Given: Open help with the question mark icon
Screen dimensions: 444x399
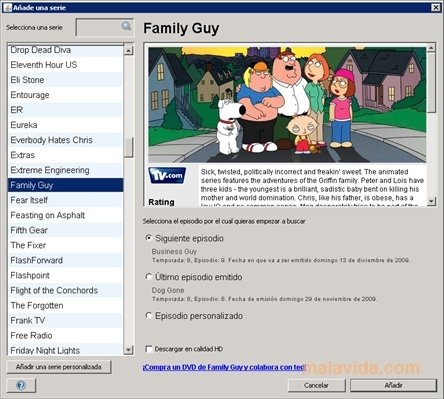Looking at the screenshot, I should 21,386.
